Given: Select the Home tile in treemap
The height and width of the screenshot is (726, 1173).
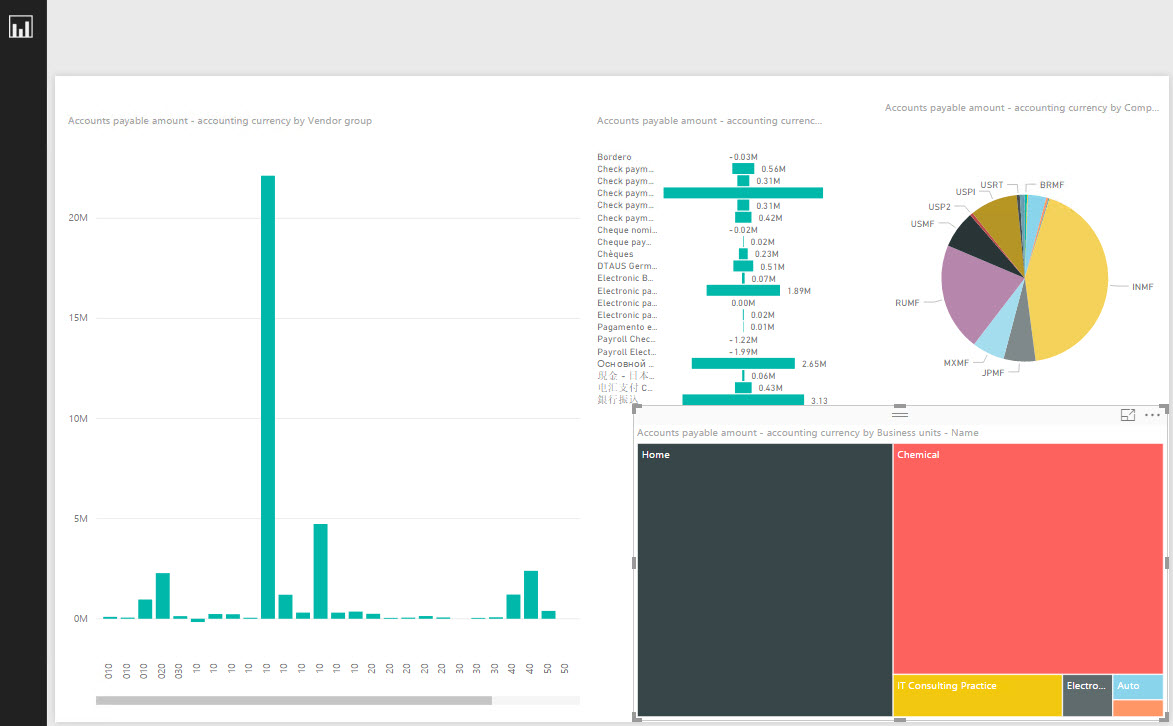Looking at the screenshot, I should 764,580.
